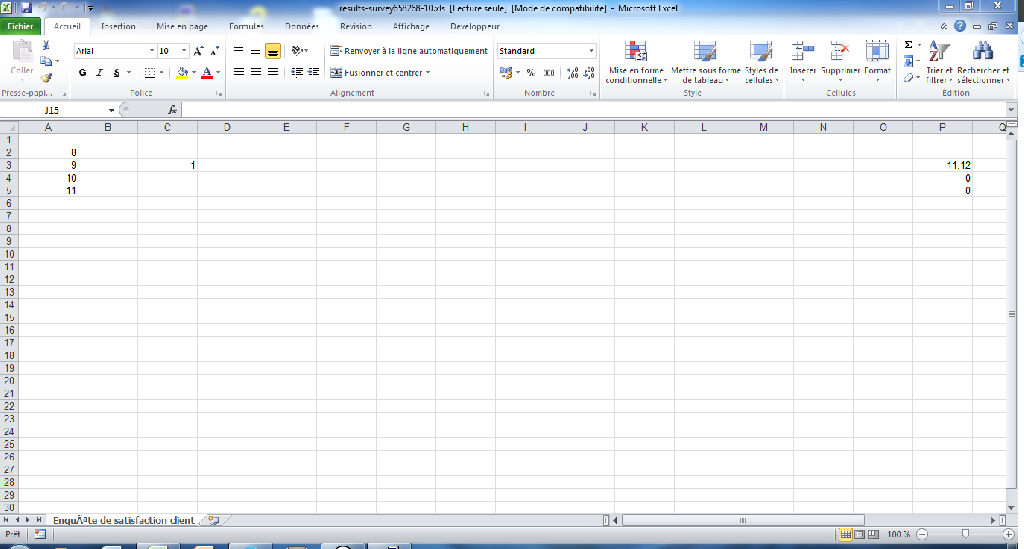Switch to the Insertion ribbon tab

point(118,27)
